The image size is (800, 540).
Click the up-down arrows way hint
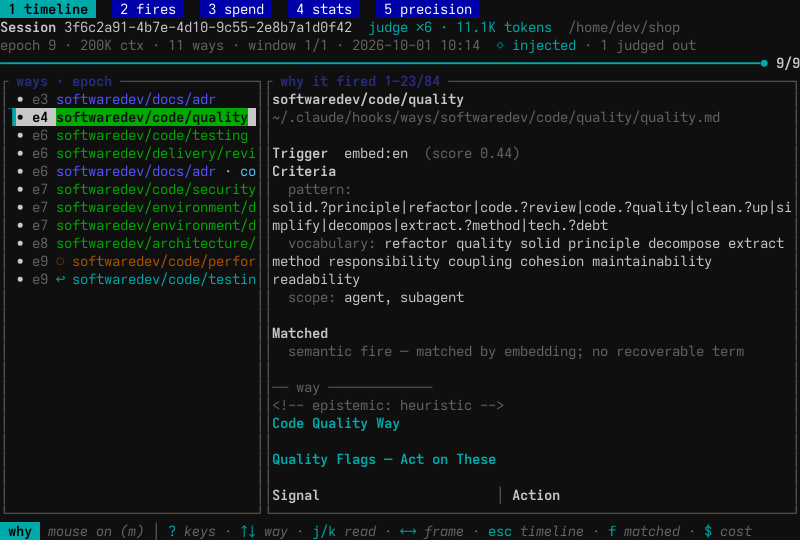click(264, 531)
